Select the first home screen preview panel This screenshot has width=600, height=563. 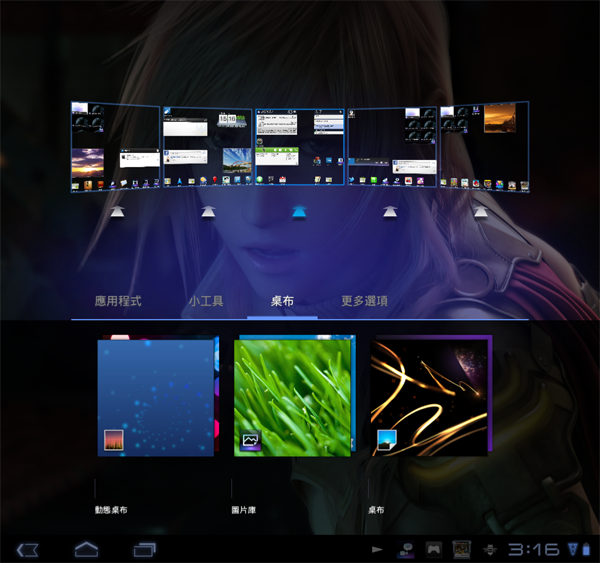115,147
